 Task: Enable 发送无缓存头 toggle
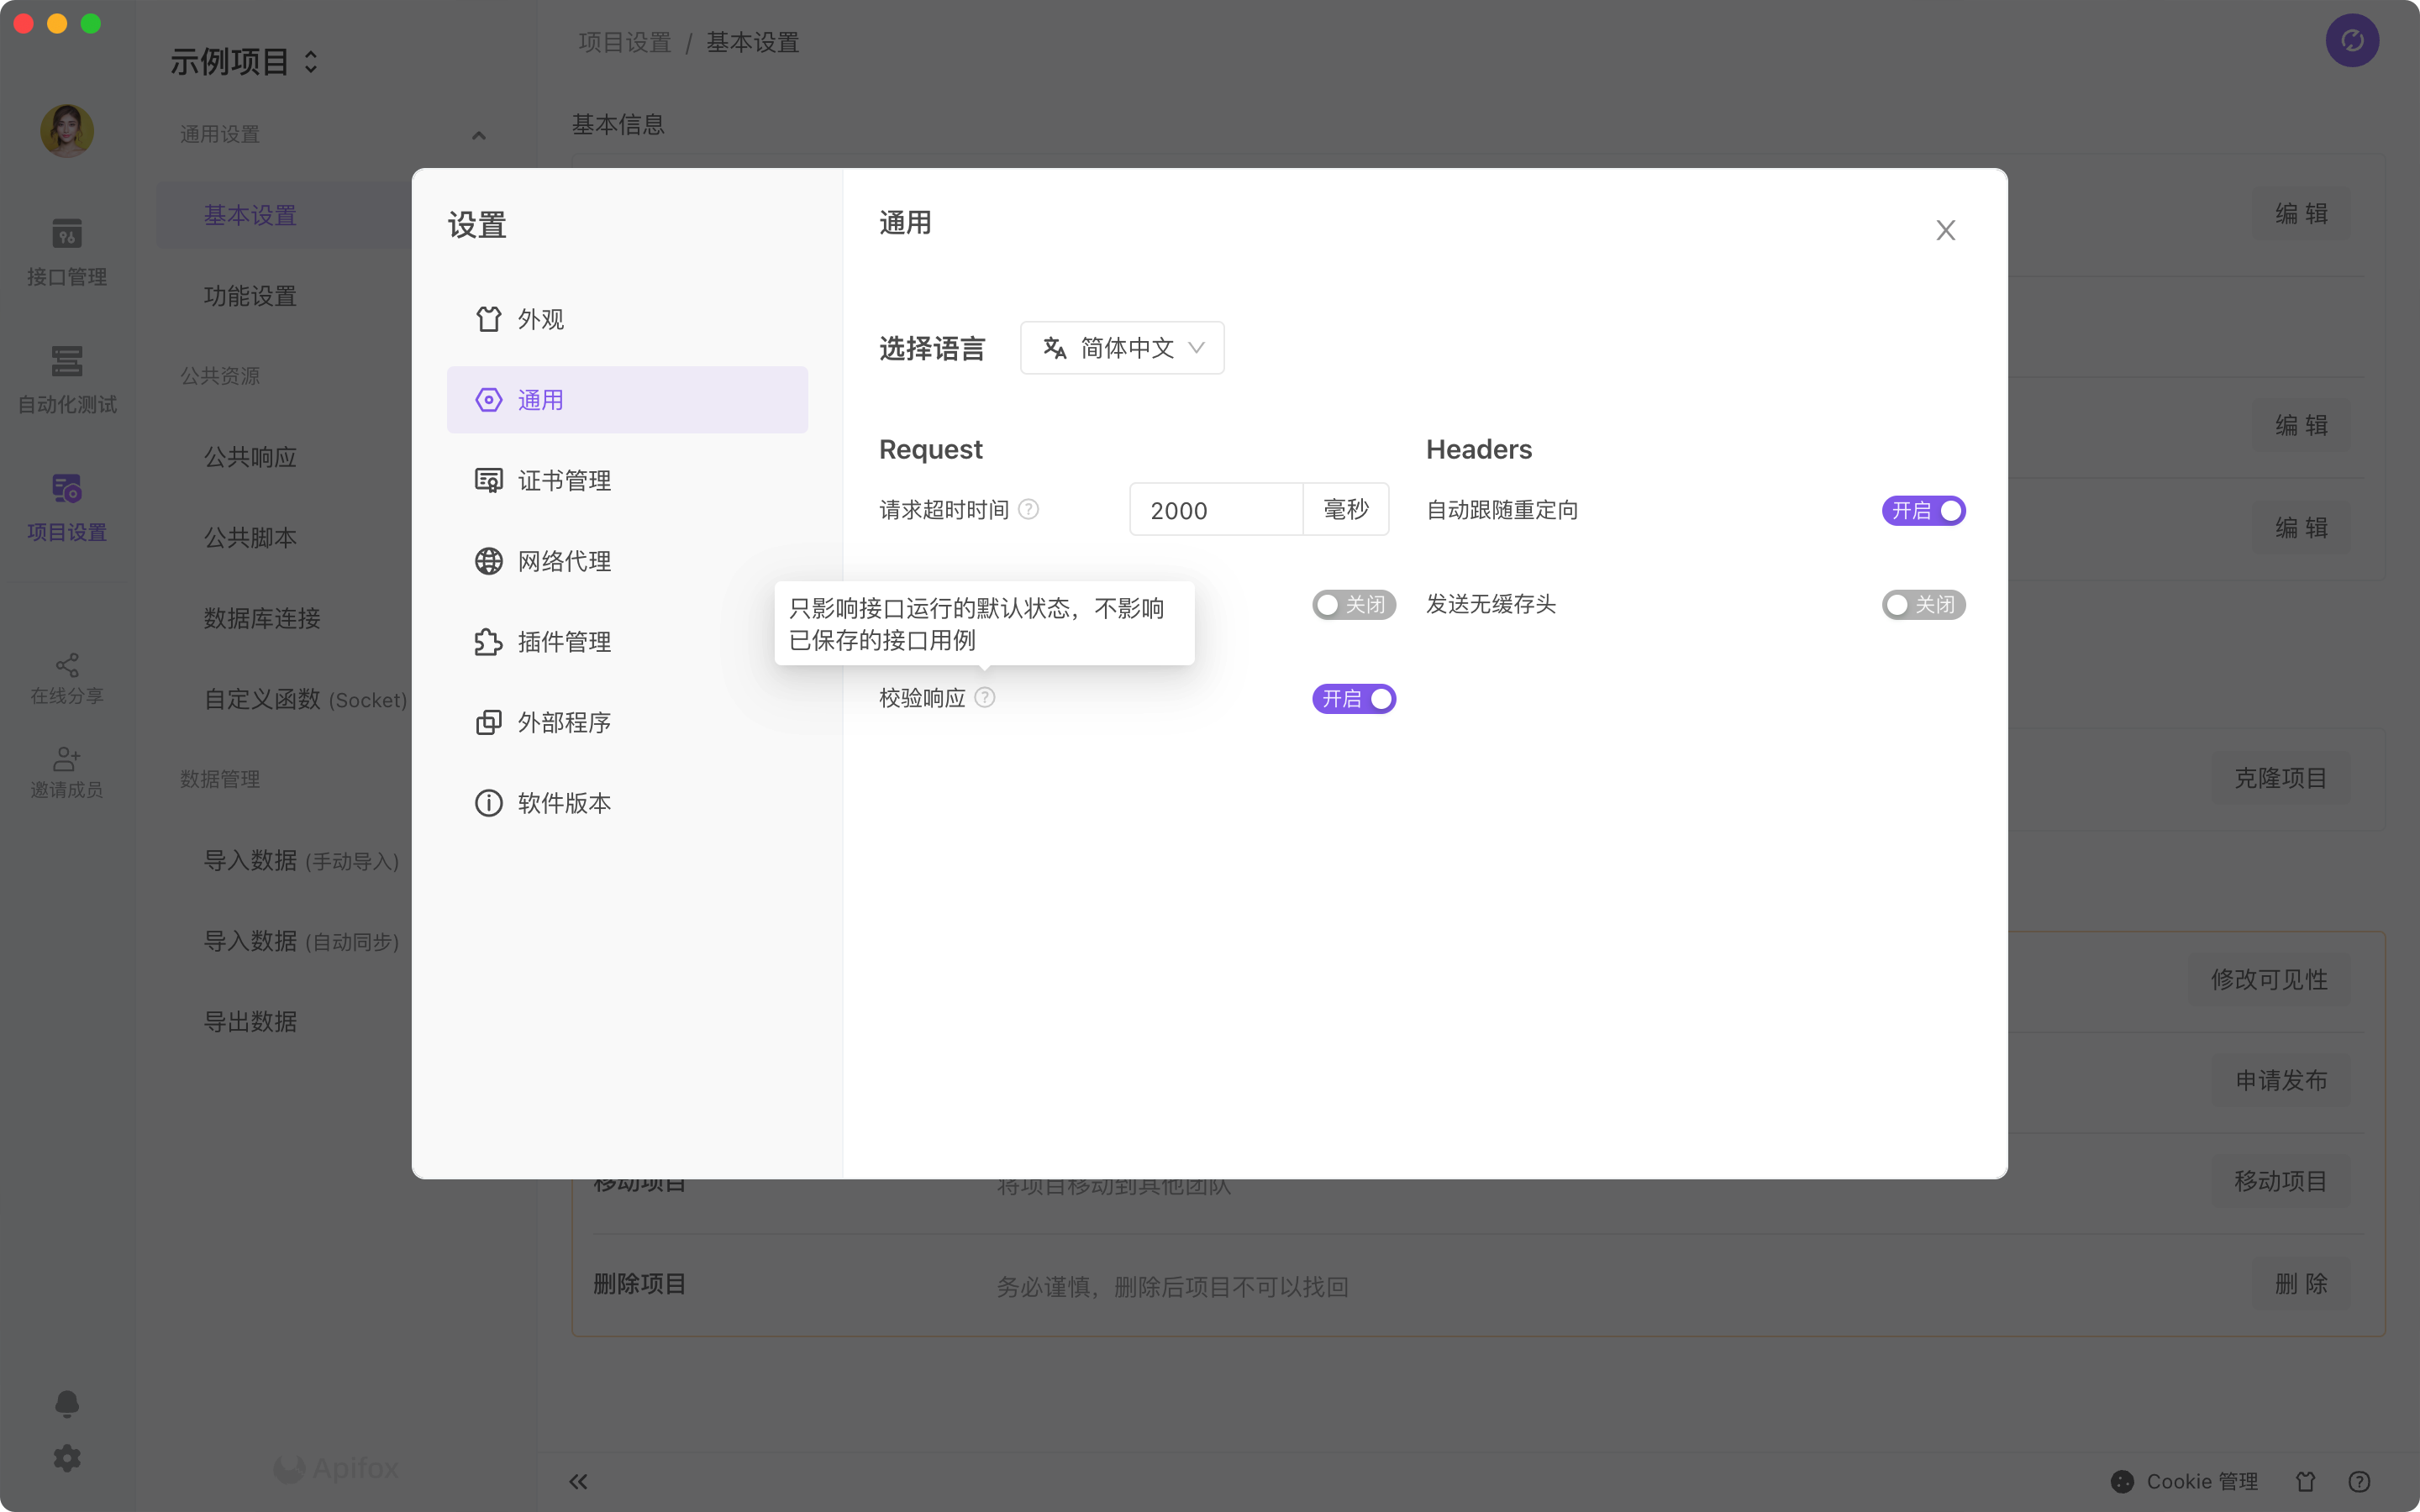pyautogui.click(x=1923, y=605)
